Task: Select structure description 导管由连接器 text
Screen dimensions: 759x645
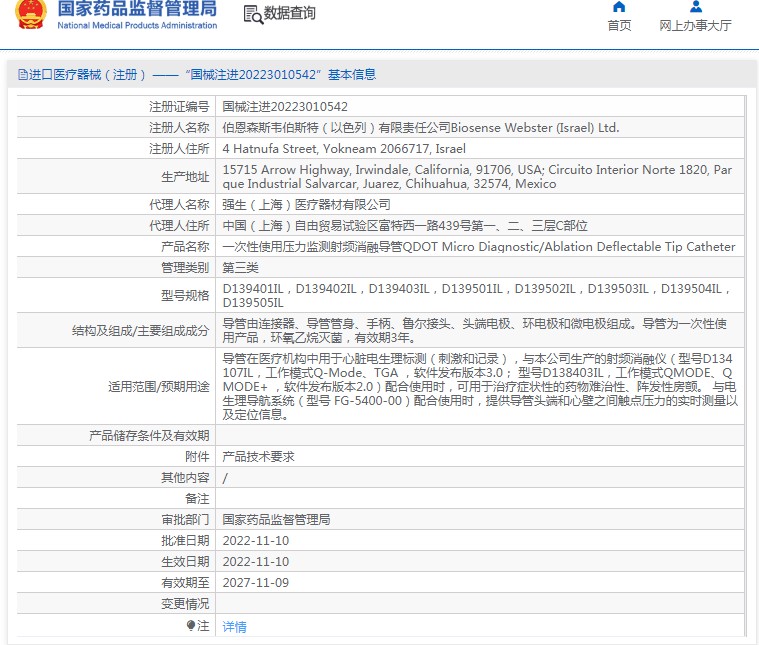Action: pyautogui.click(x=474, y=331)
